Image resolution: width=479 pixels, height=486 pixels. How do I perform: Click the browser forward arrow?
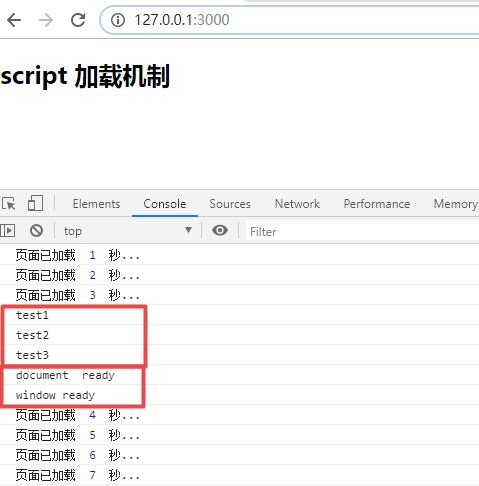pyautogui.click(x=46, y=20)
